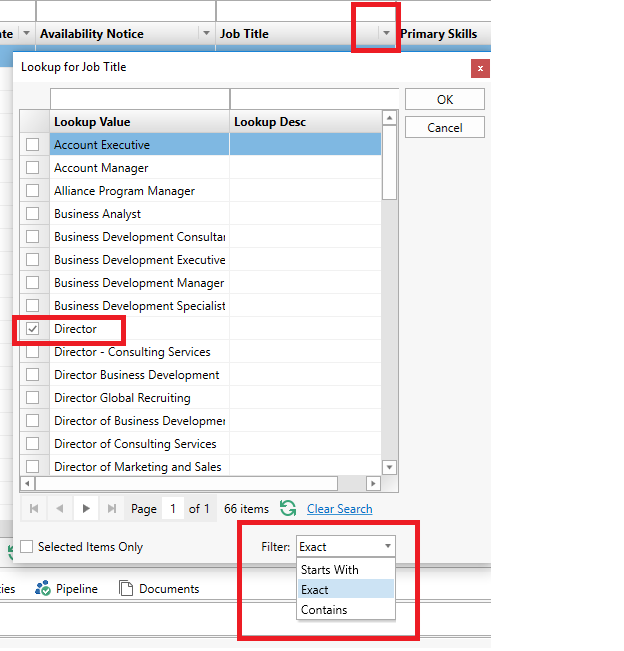Confirm selection with OK button

tap(445, 99)
